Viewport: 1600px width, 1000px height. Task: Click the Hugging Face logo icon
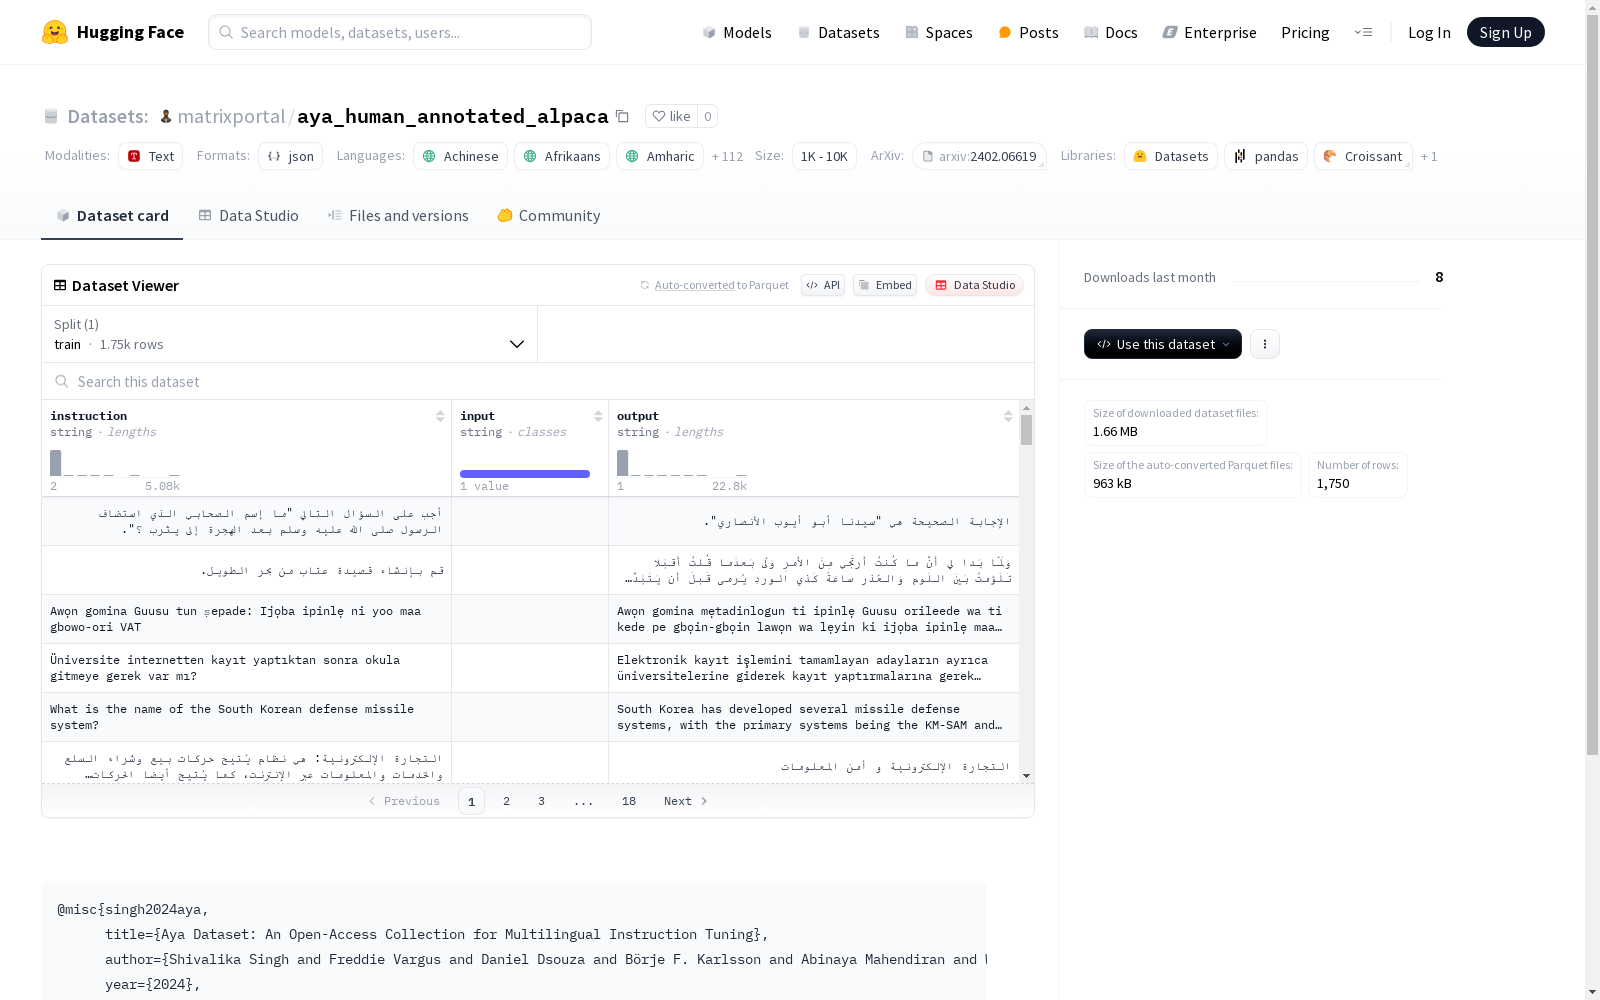coord(55,32)
